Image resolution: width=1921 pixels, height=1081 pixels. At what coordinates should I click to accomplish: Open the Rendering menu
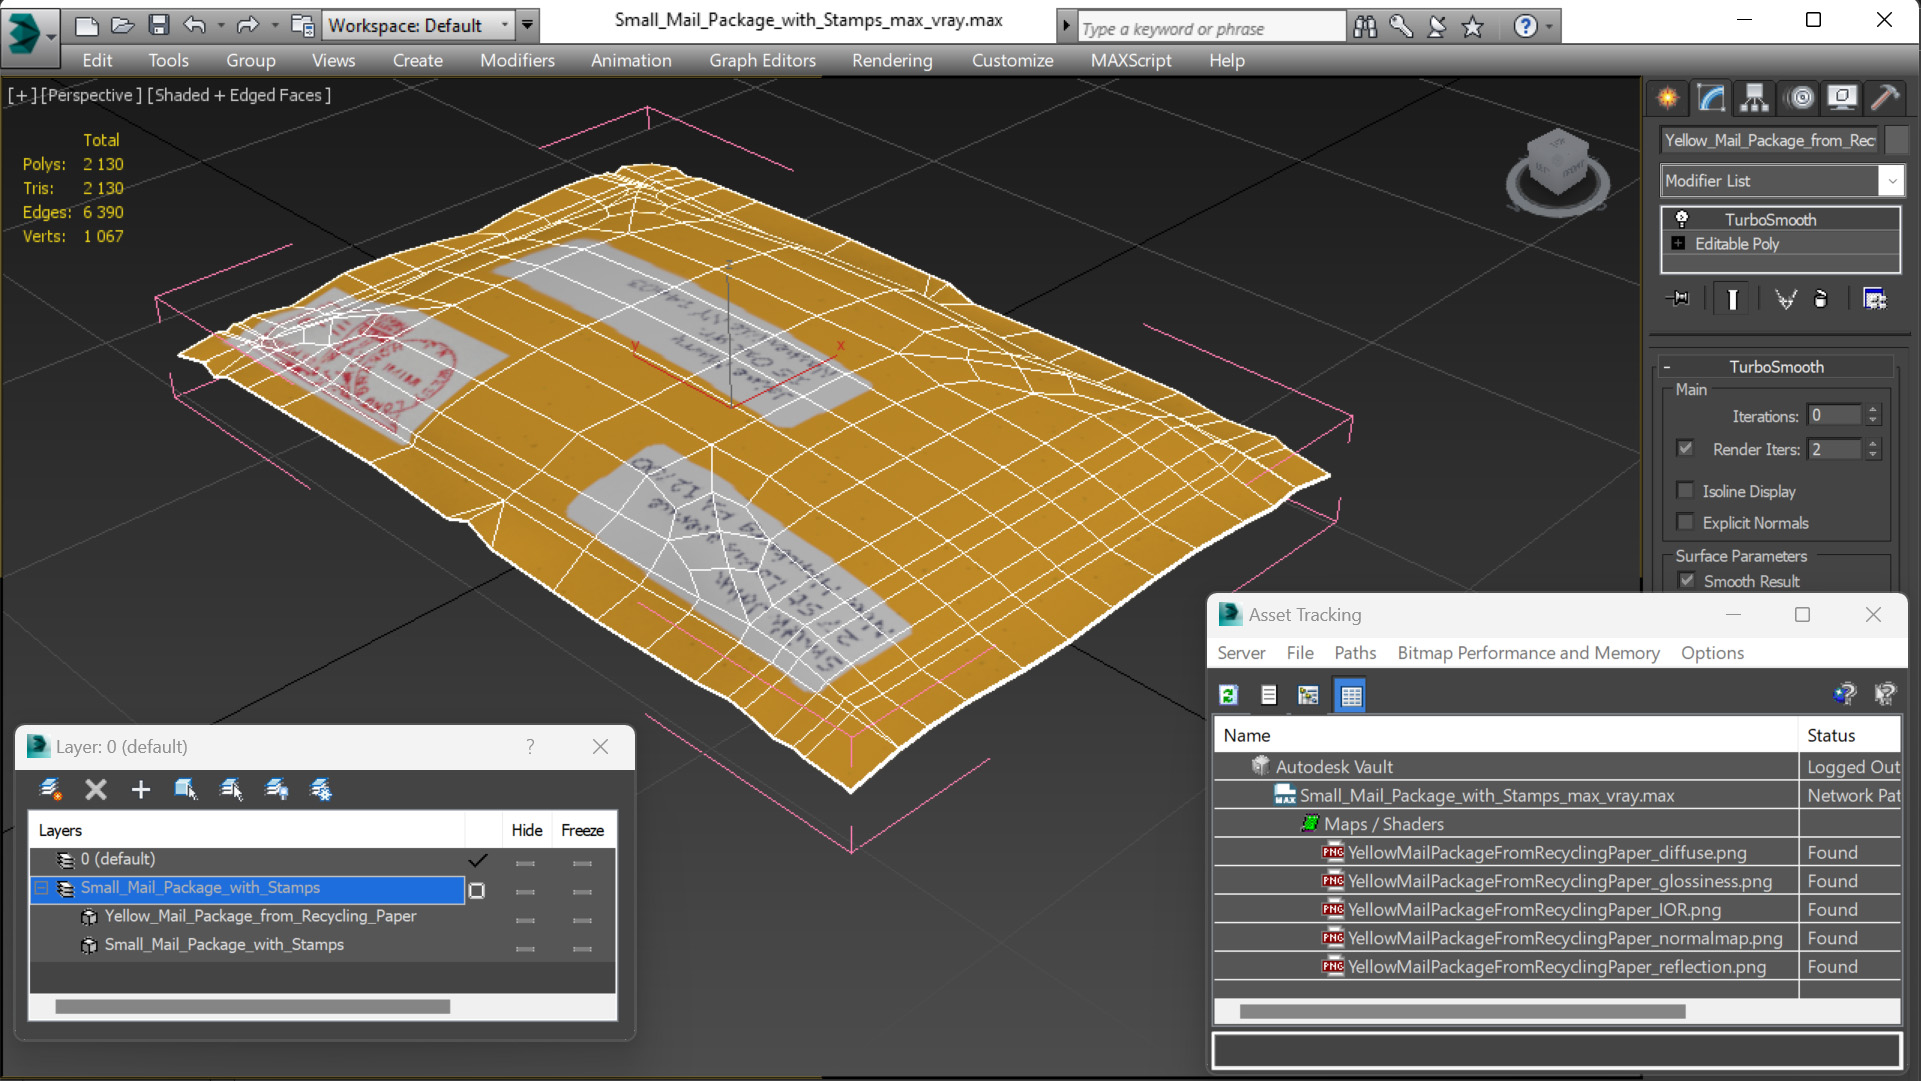891,60
